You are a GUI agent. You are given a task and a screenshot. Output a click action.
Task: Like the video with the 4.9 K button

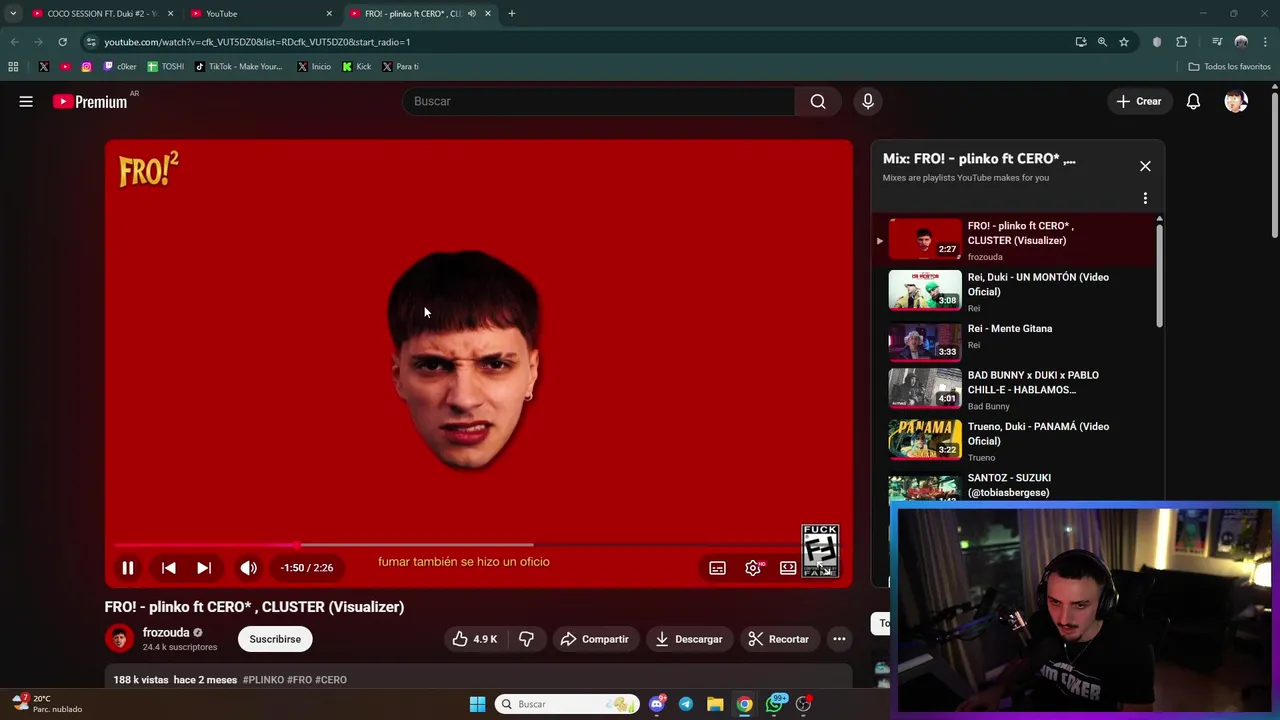[475, 639]
